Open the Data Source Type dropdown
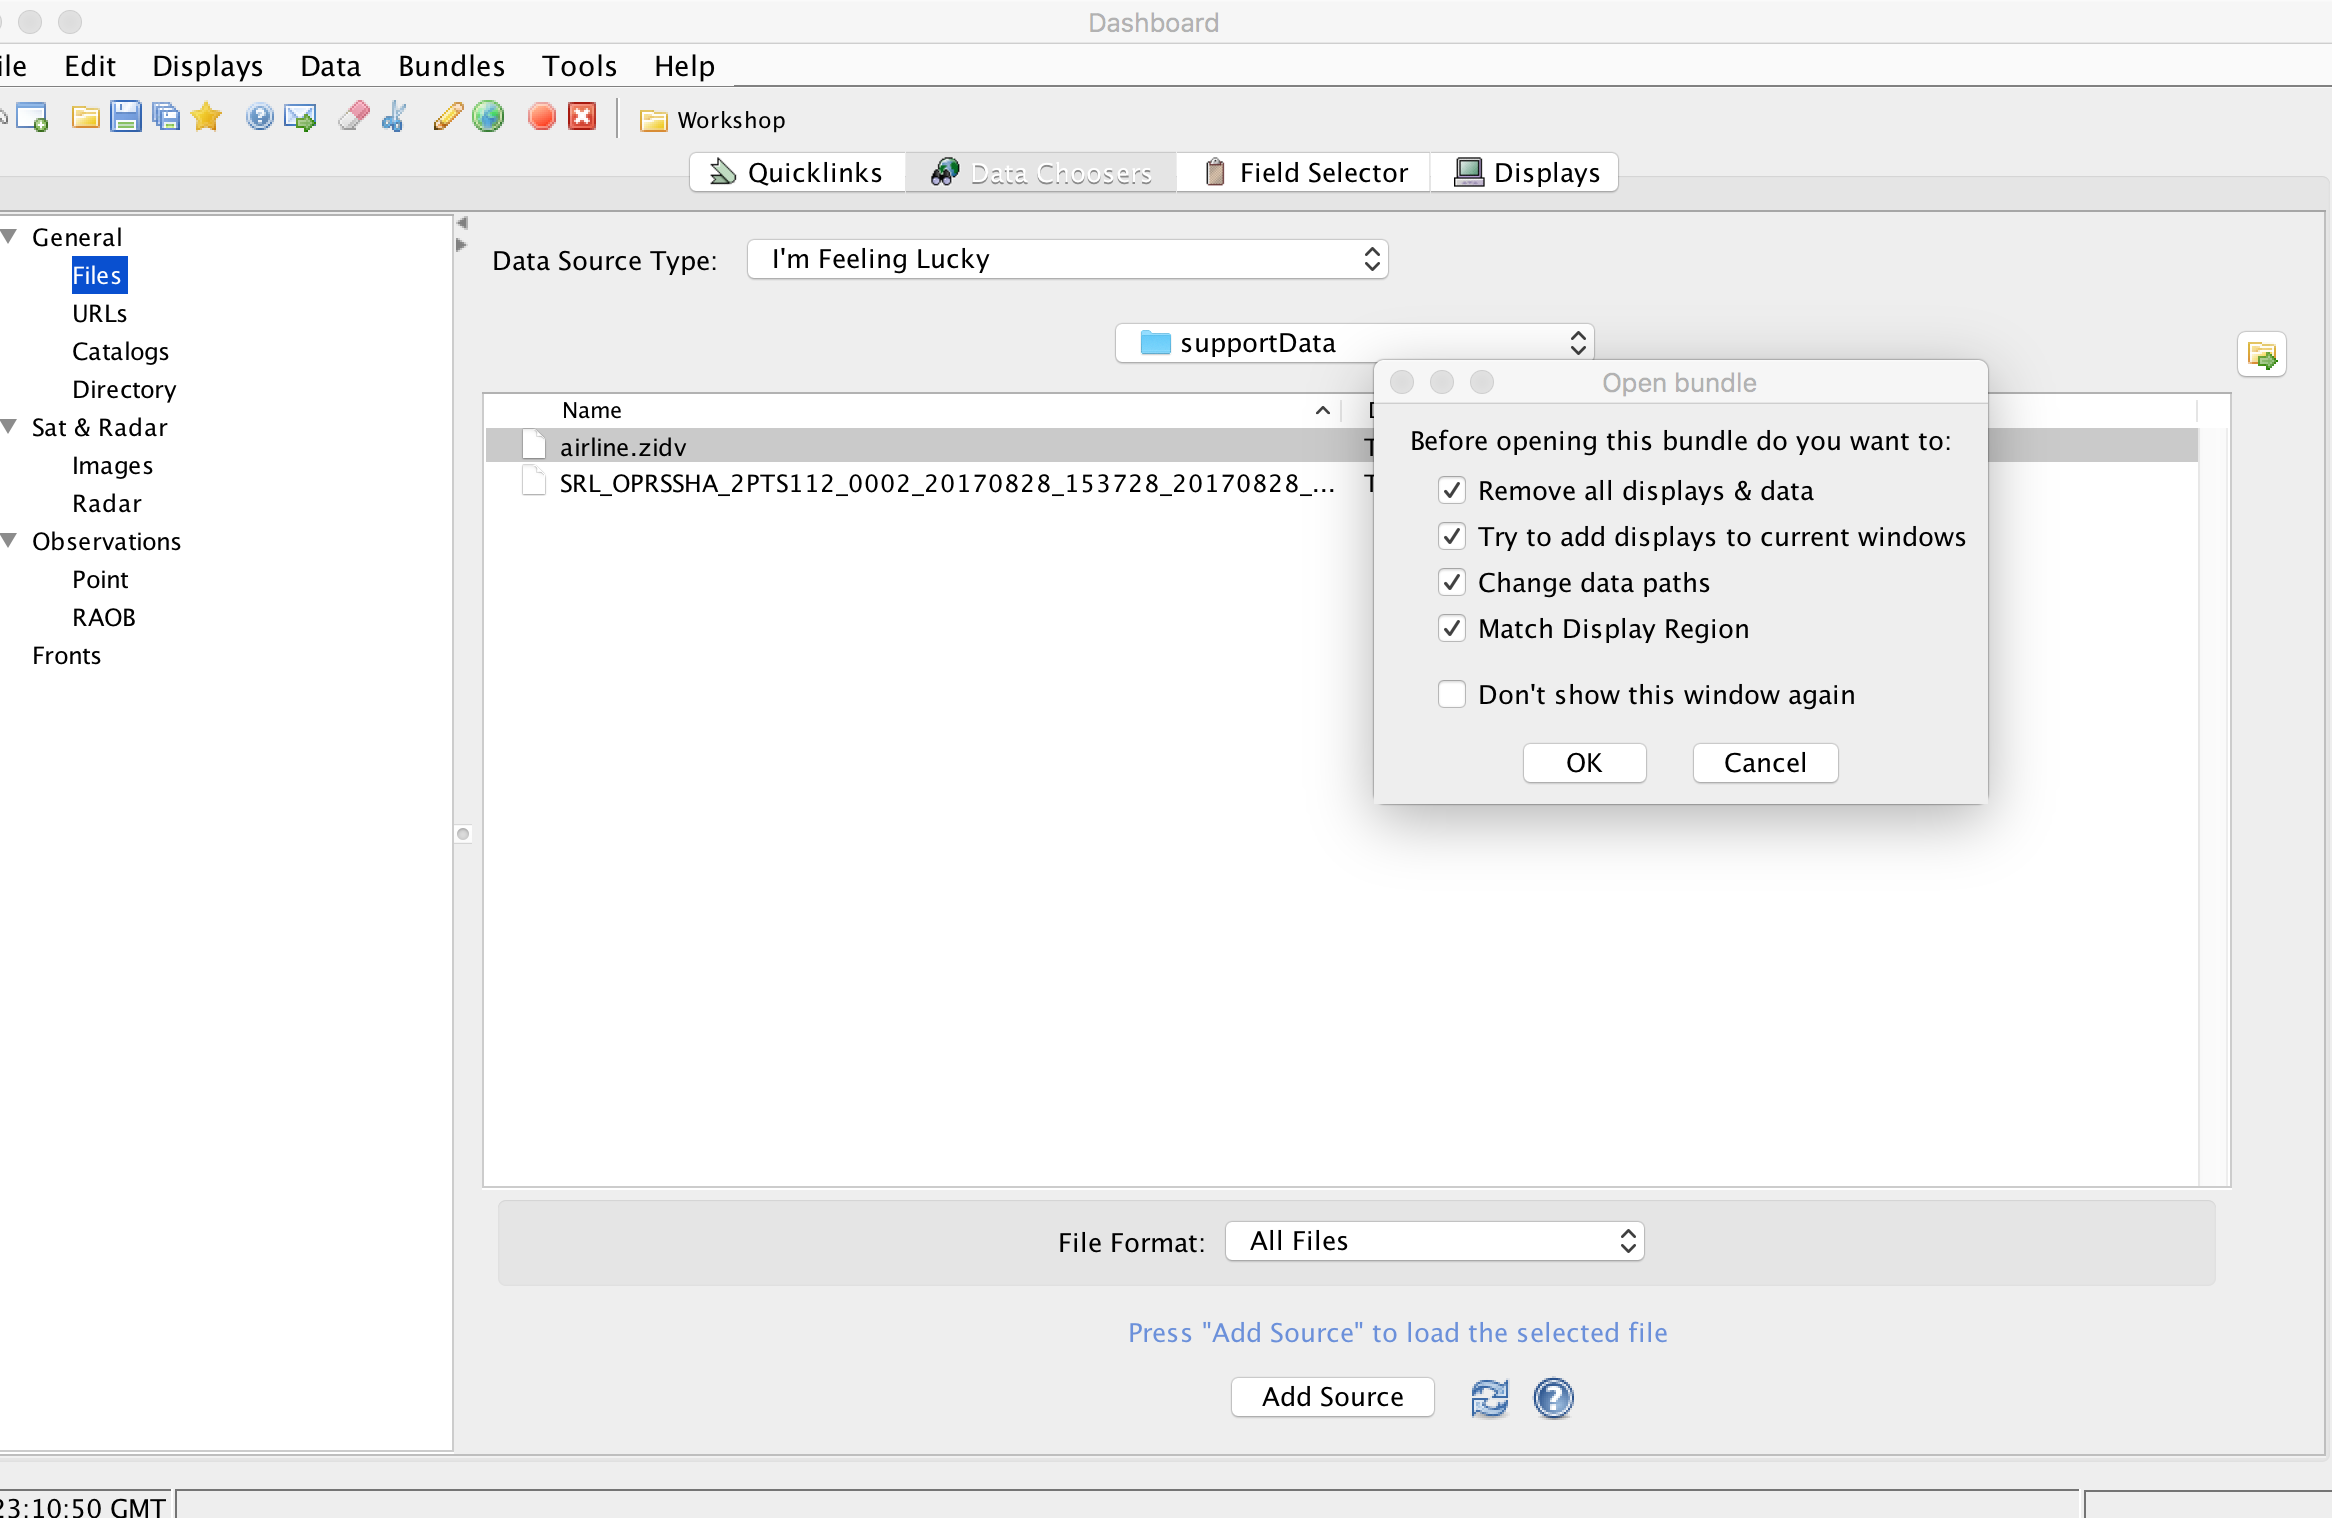Viewport: 2332px width, 1518px height. (x=1067, y=259)
